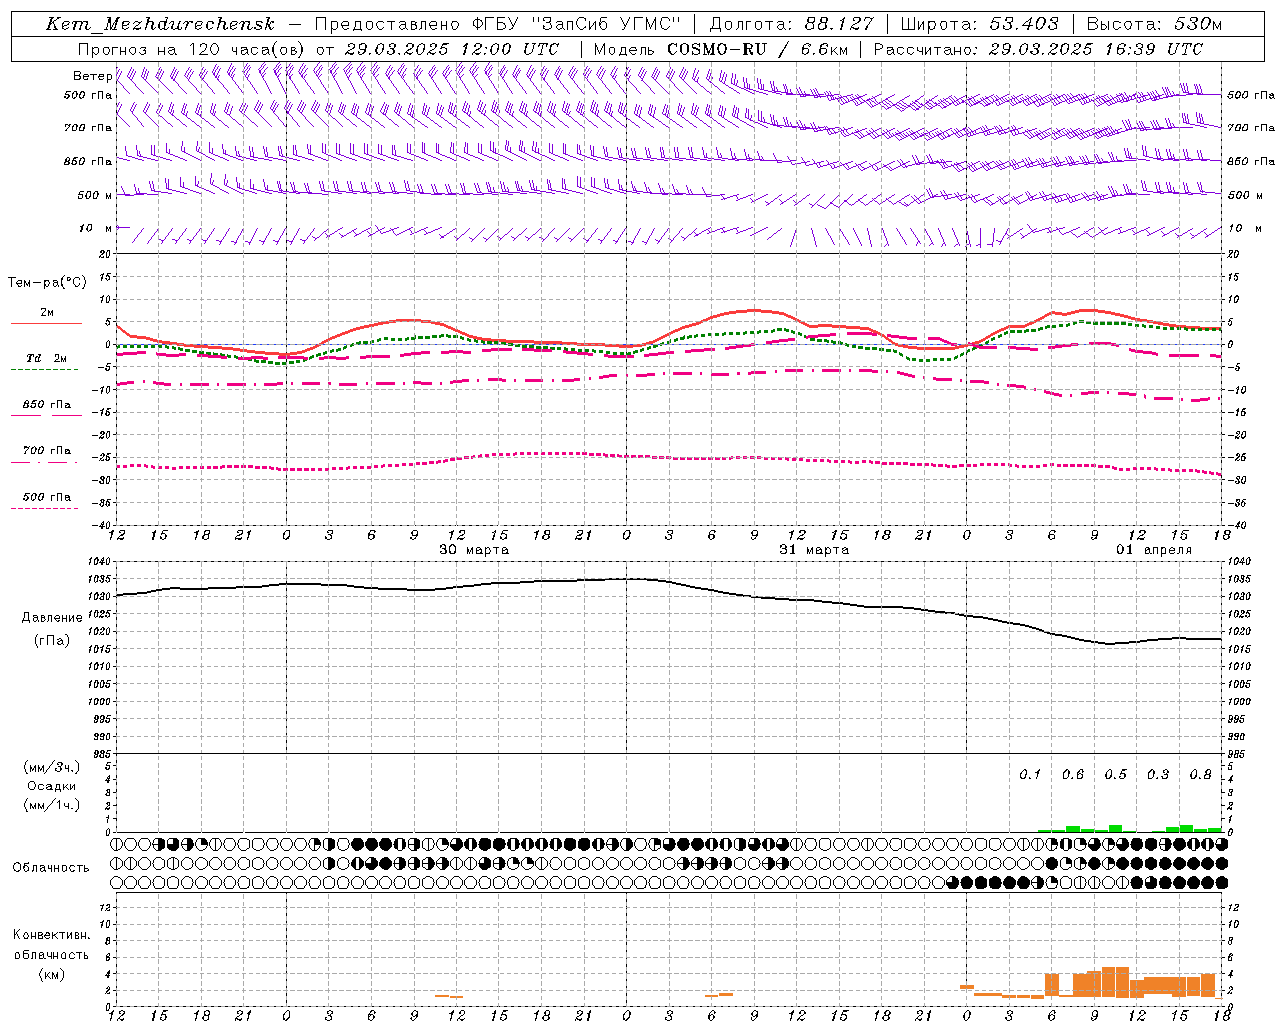Click the 850 гПа entry in temperature legend
This screenshot has height=1024, width=1280.
(x=47, y=405)
